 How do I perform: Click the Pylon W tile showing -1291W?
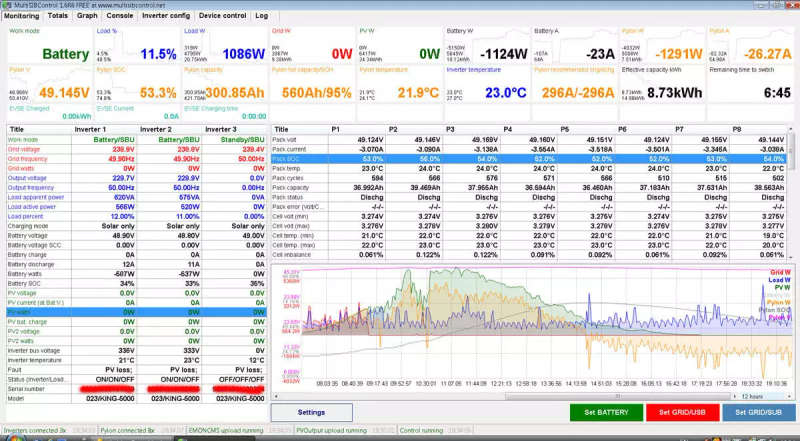click(x=662, y=45)
